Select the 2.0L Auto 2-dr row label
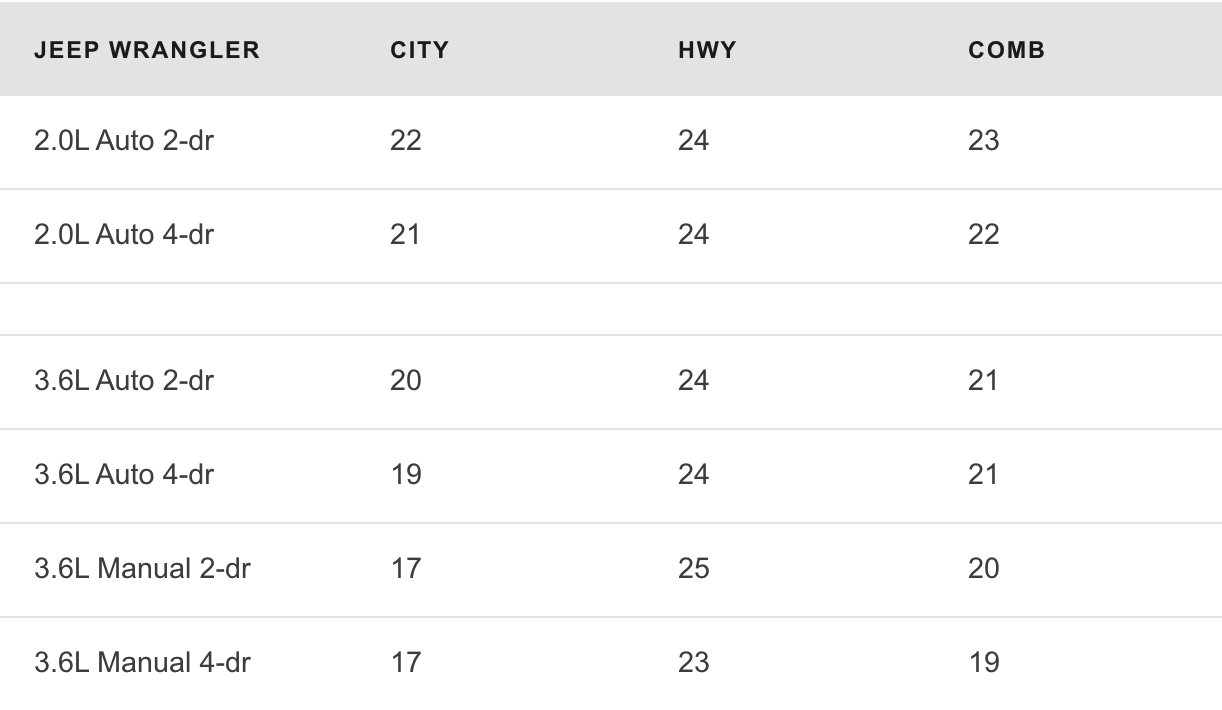The height and width of the screenshot is (710, 1222). [x=124, y=140]
